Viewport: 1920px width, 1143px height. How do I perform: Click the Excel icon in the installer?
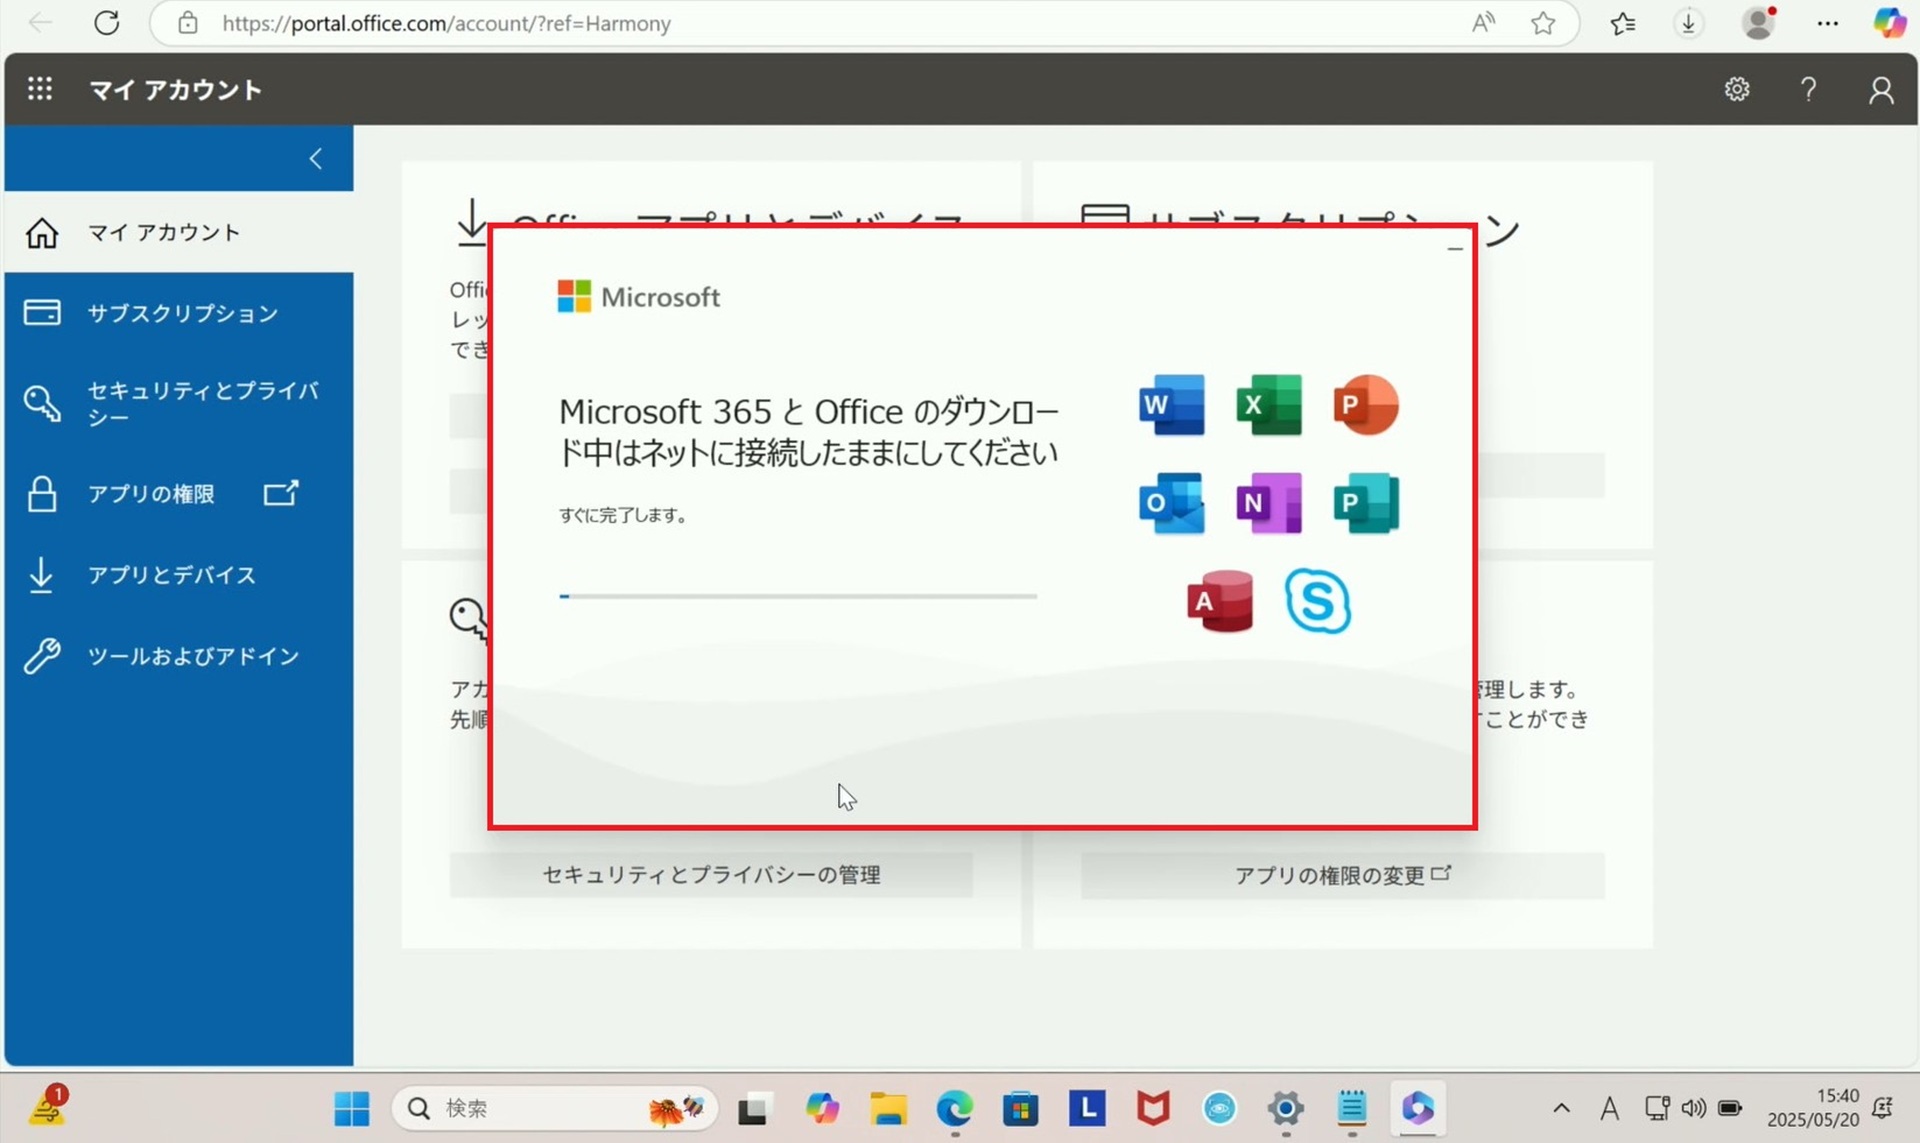[1268, 405]
